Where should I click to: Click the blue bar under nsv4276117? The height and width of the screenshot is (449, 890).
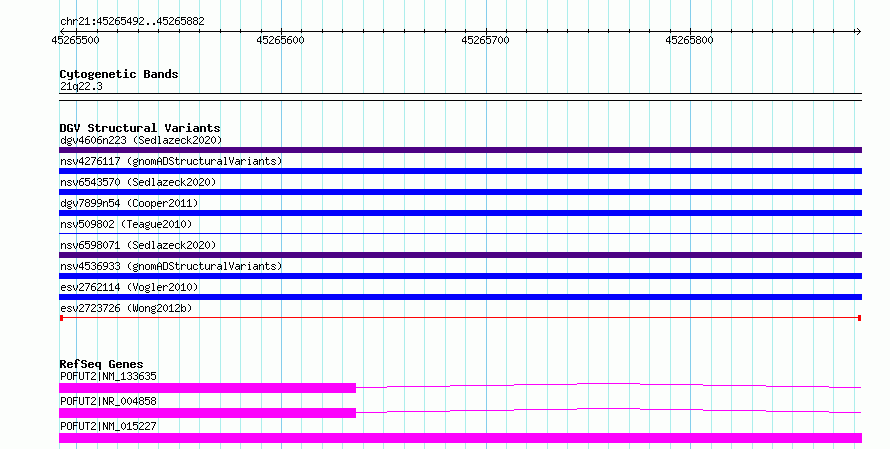(460, 171)
